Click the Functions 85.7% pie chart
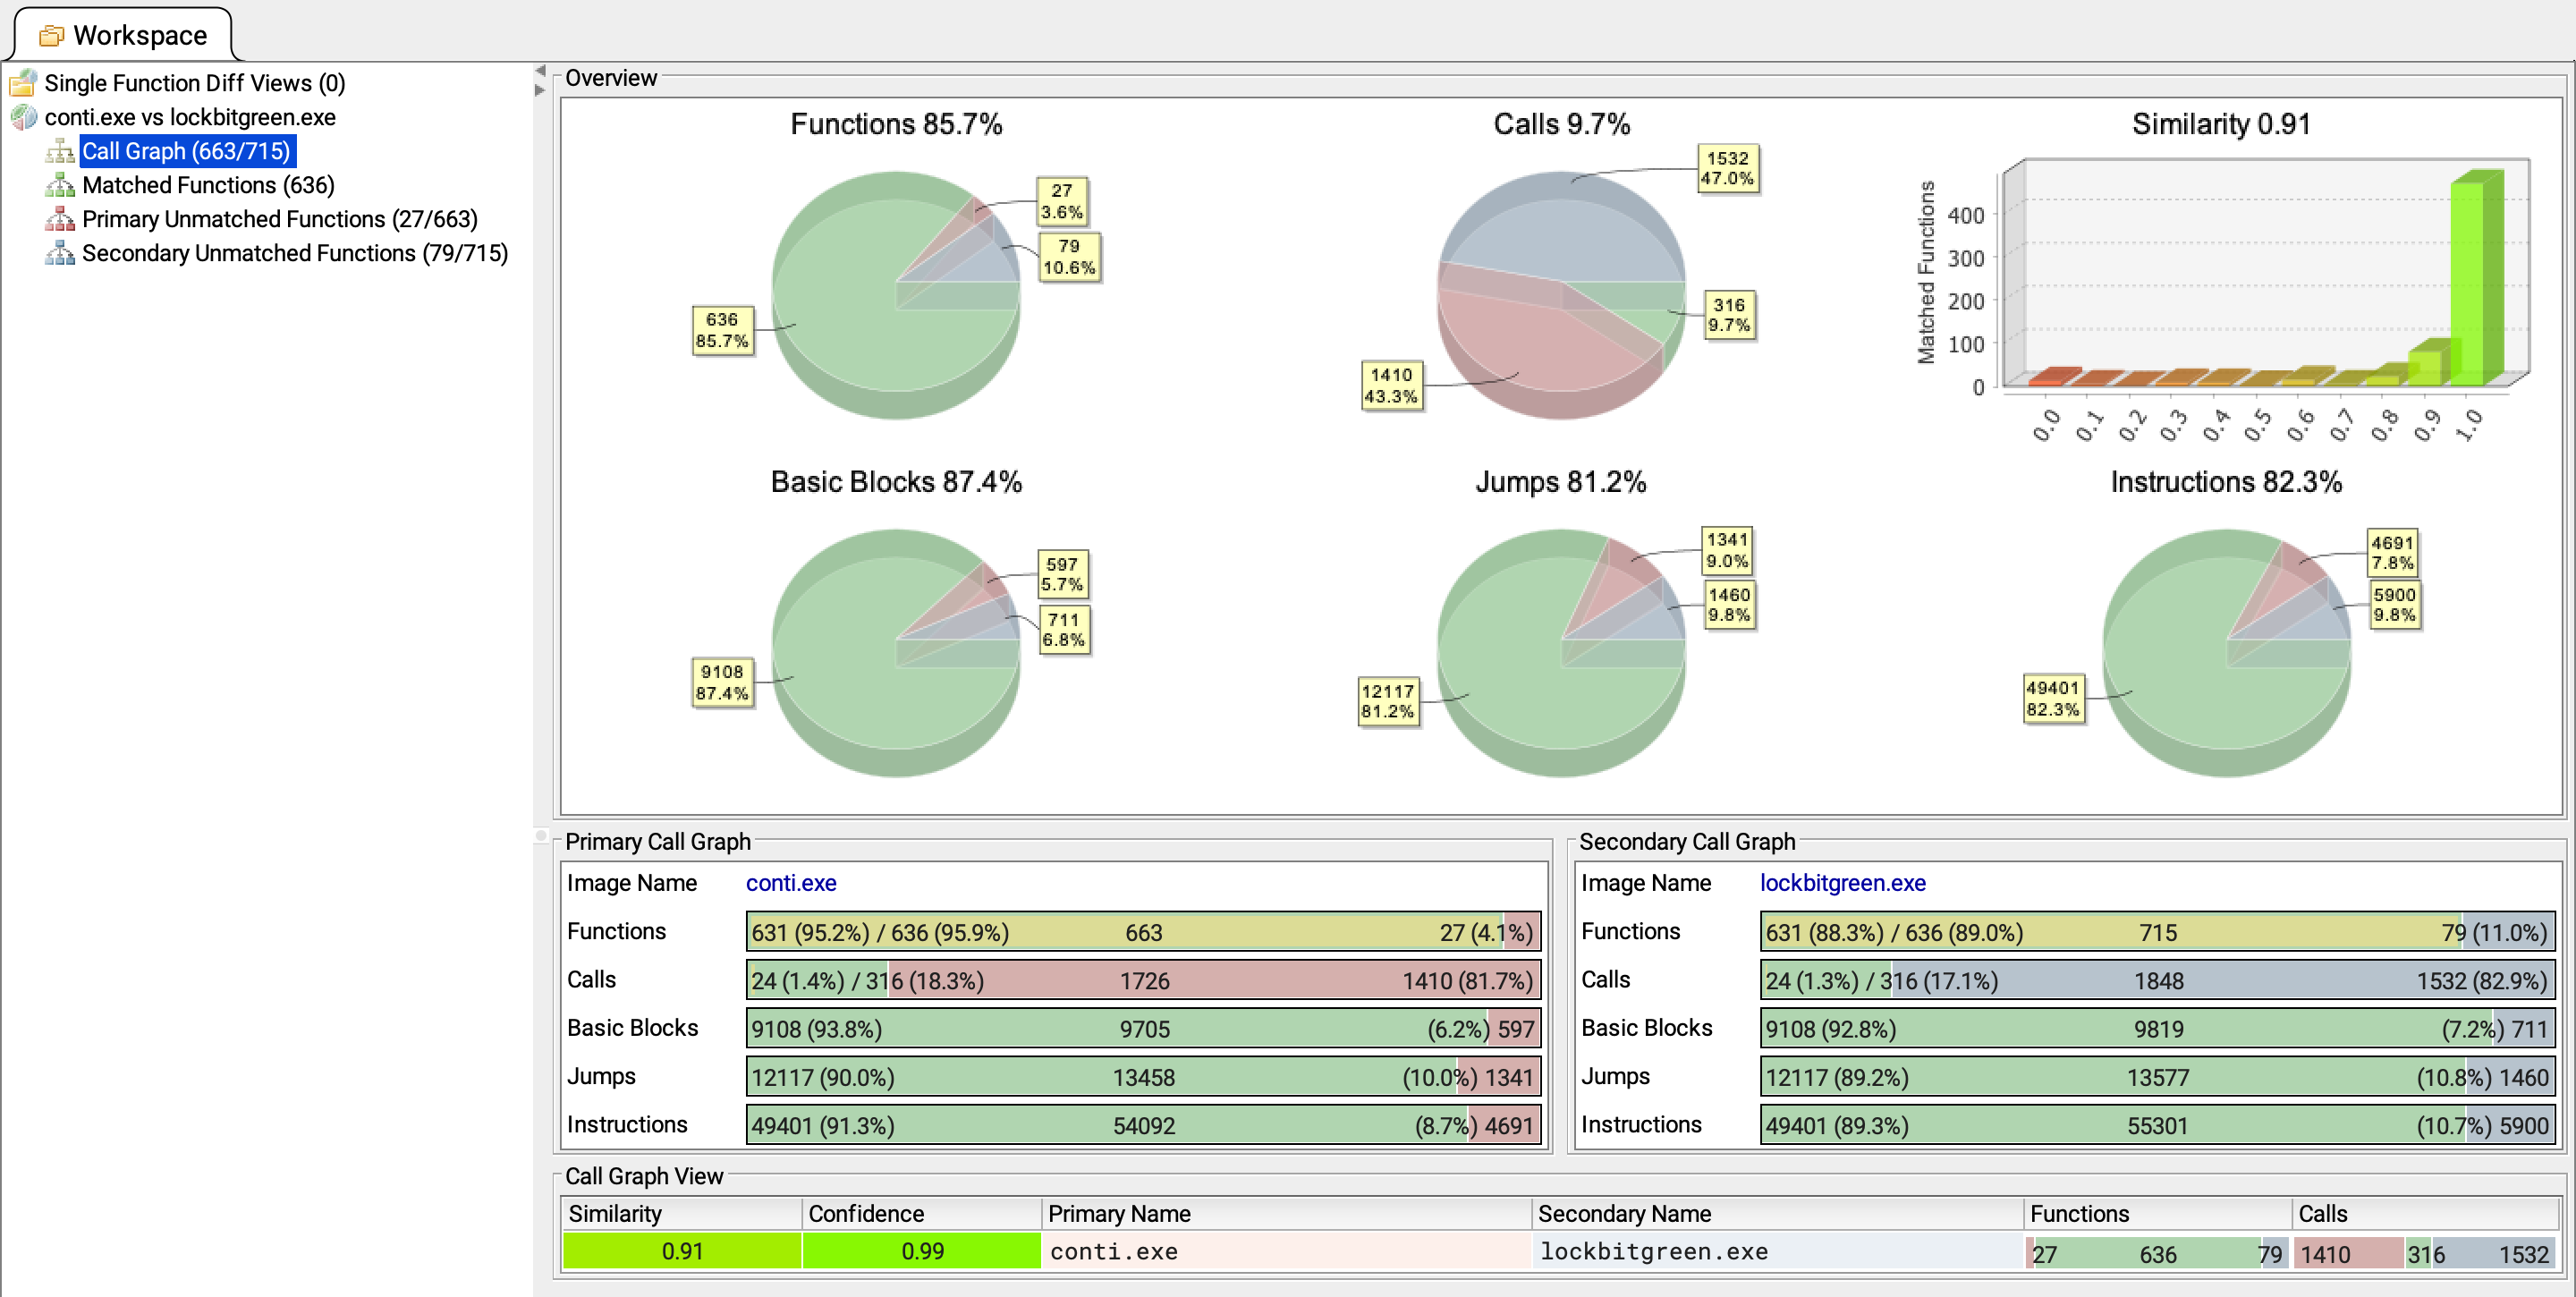 tap(896, 294)
